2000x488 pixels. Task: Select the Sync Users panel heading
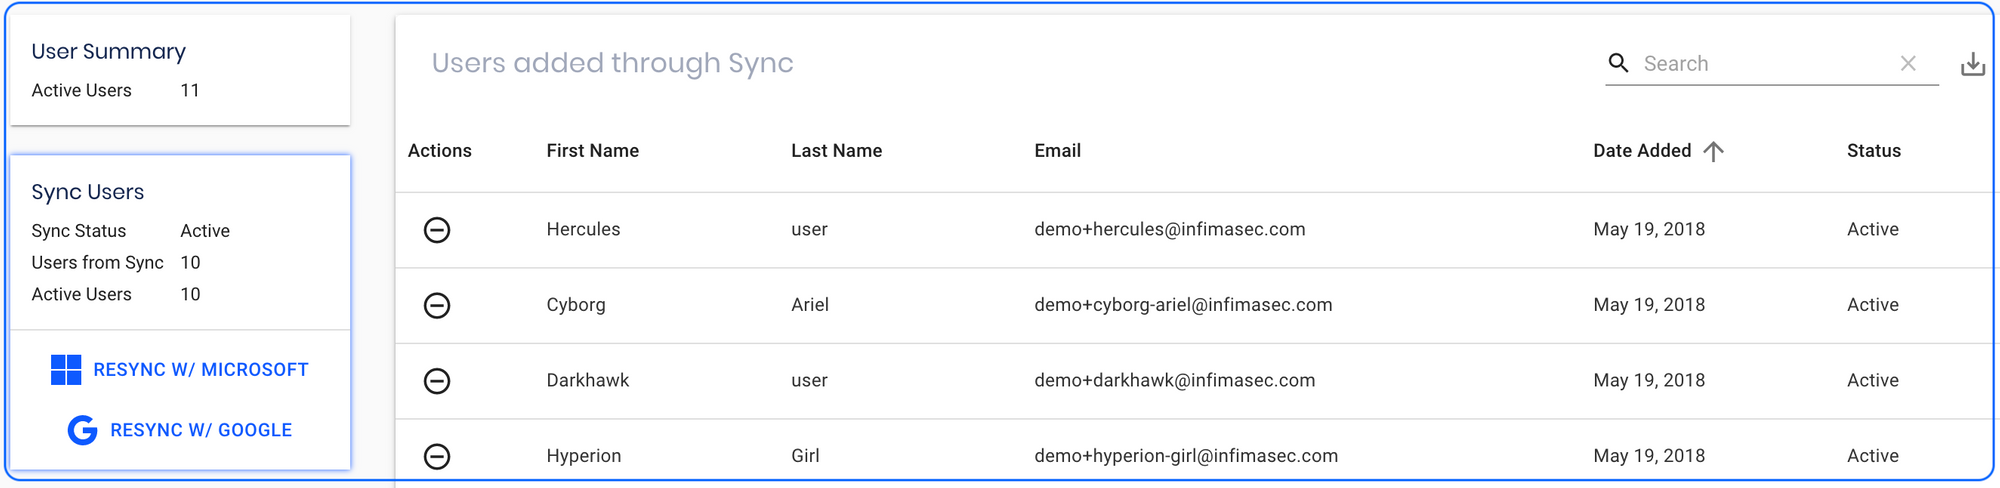click(x=88, y=192)
